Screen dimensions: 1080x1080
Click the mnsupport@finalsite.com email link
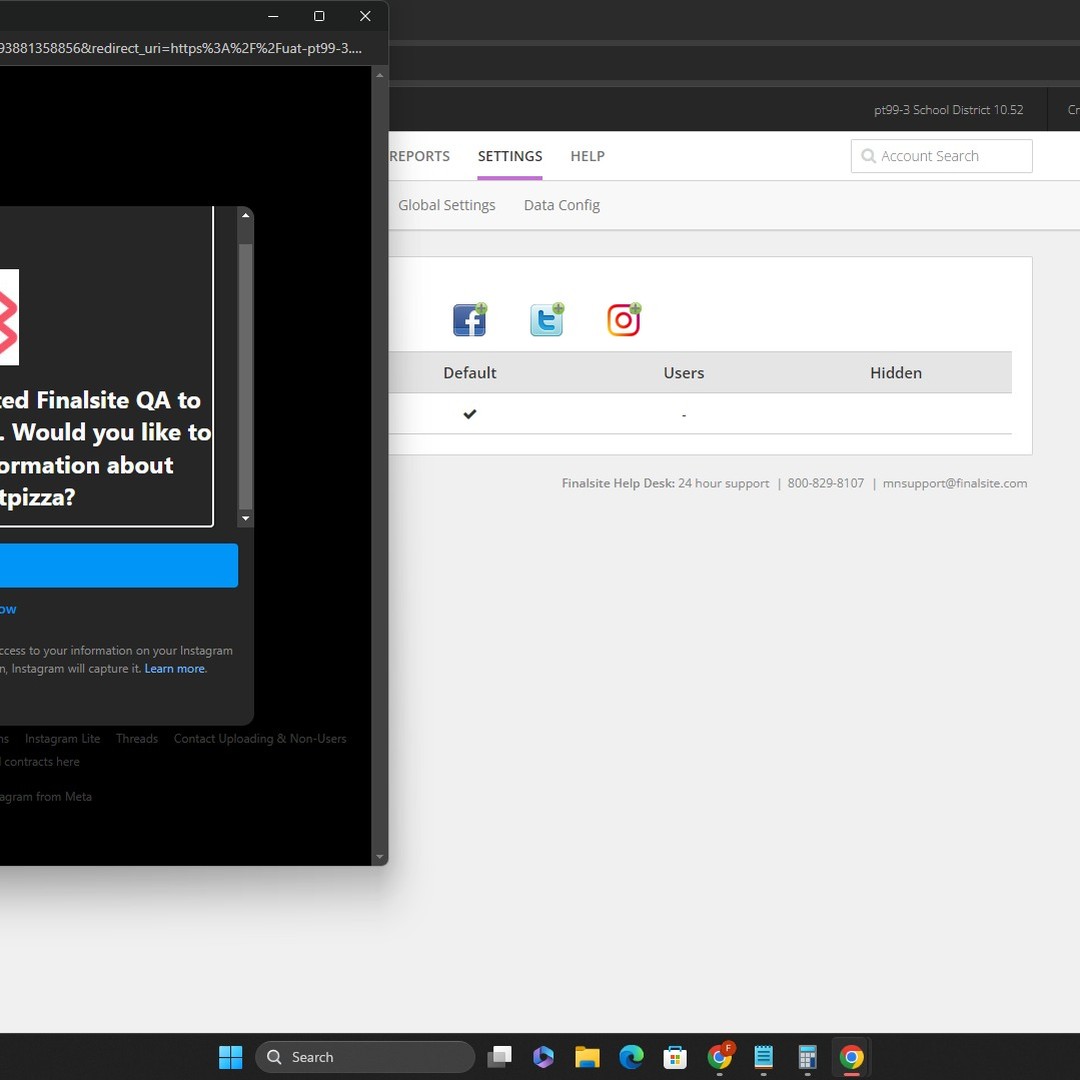tap(955, 484)
